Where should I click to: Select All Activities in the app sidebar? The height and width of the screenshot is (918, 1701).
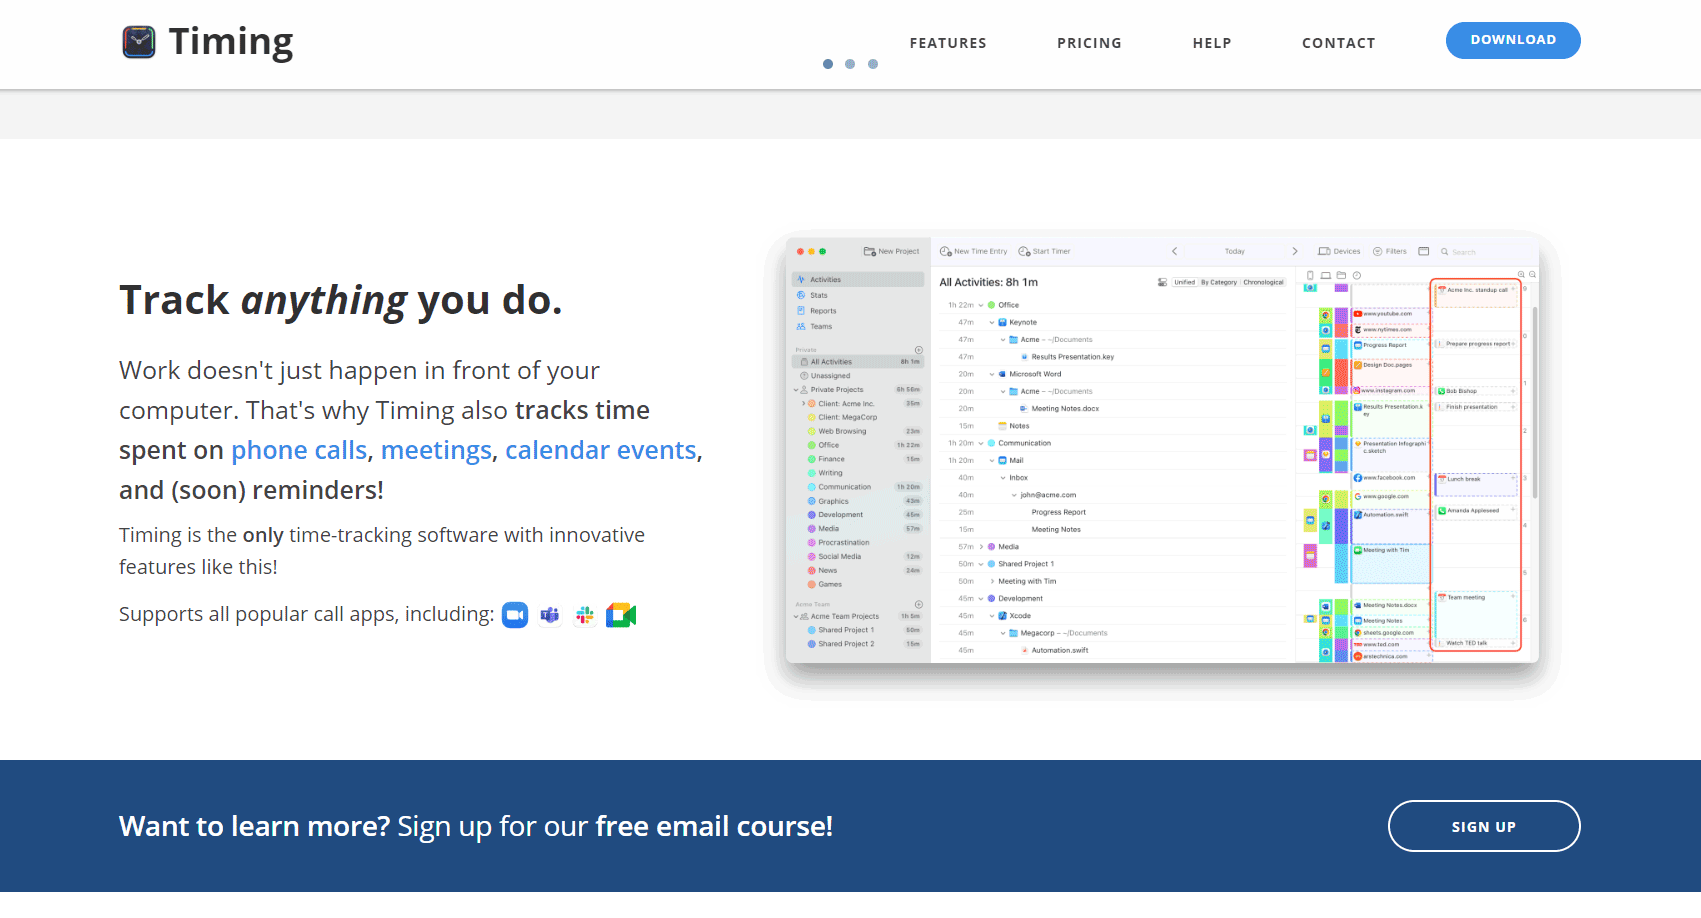858,362
